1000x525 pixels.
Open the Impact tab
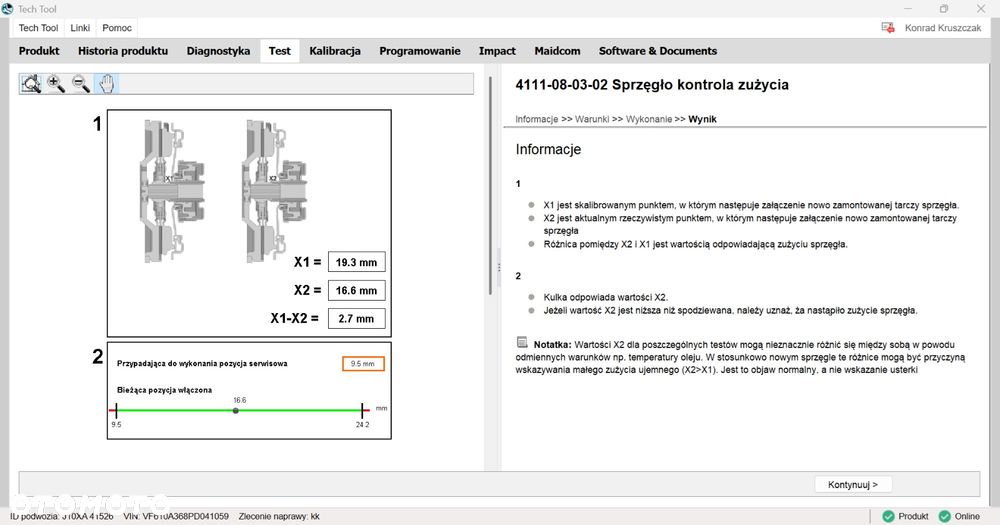[x=497, y=51]
